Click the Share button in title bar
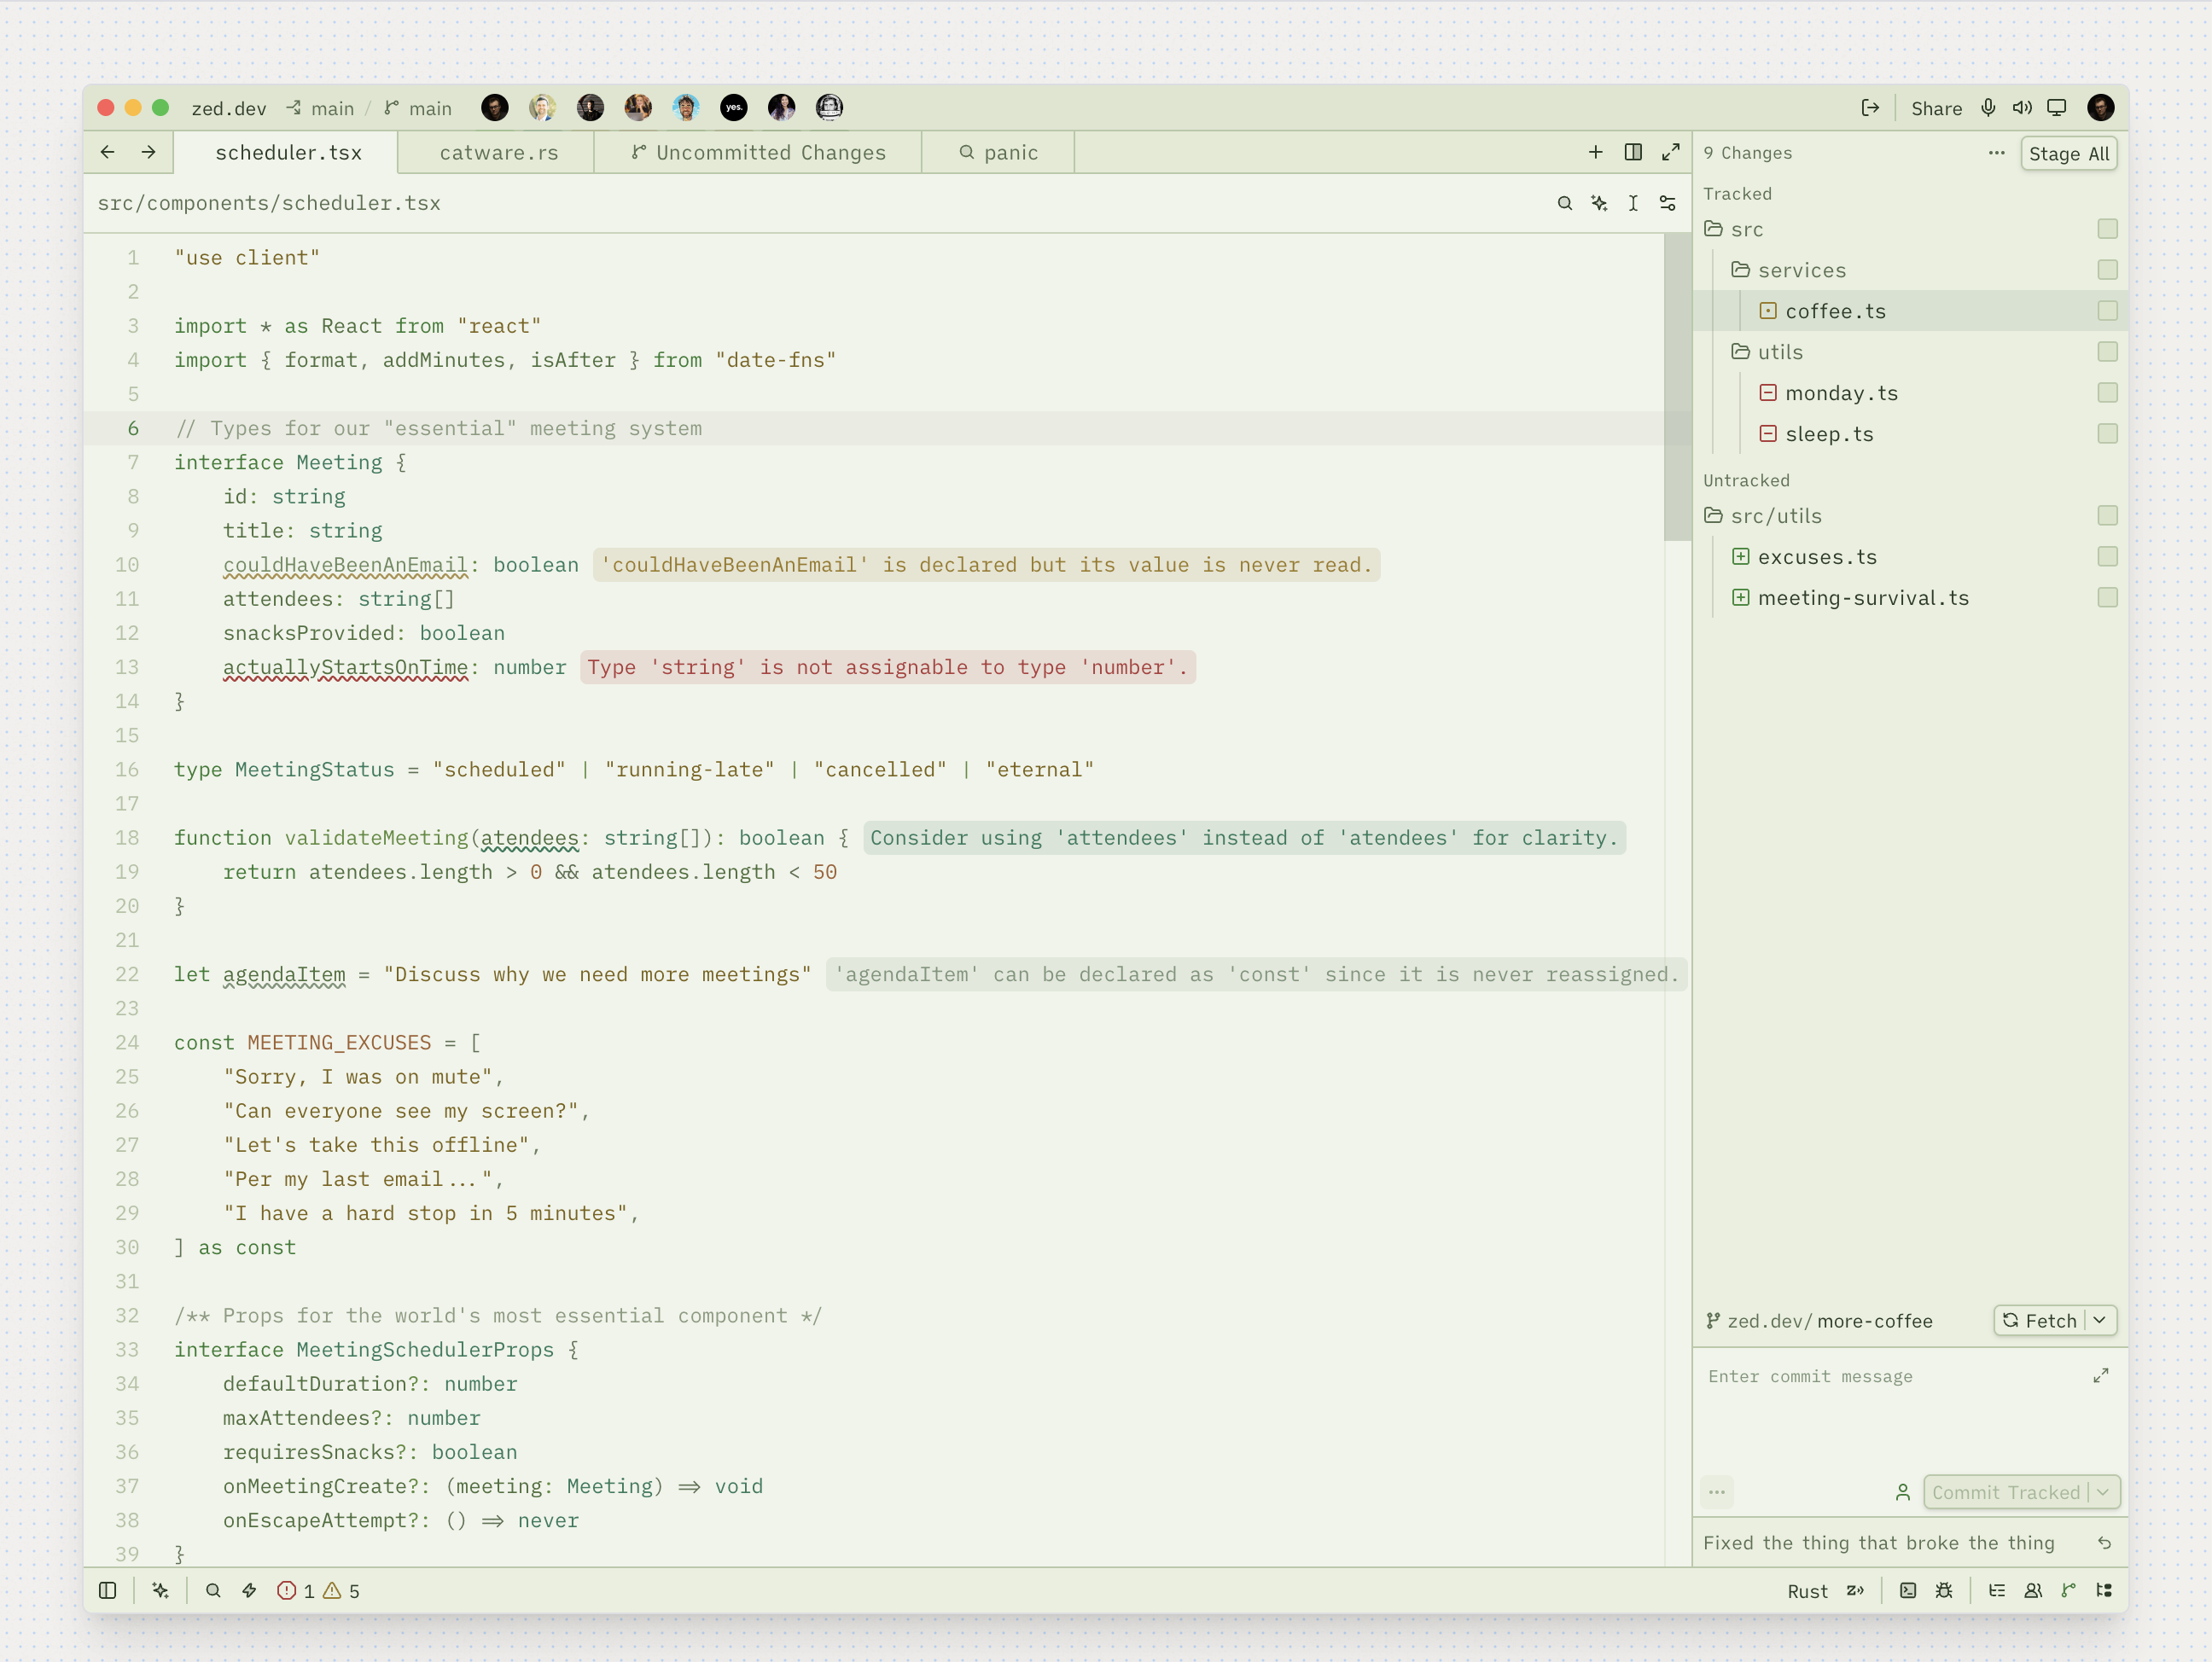Screen dimensions: 2212x1662 pos(1936,108)
